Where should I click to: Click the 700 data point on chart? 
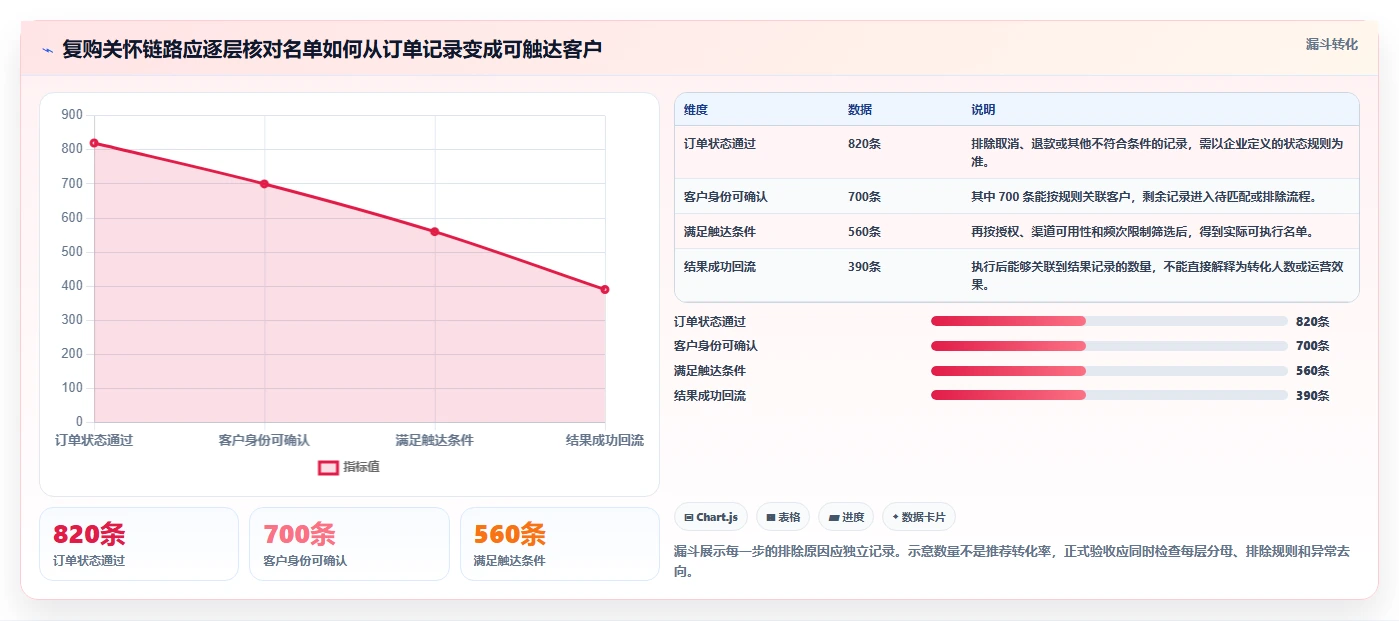pos(264,184)
